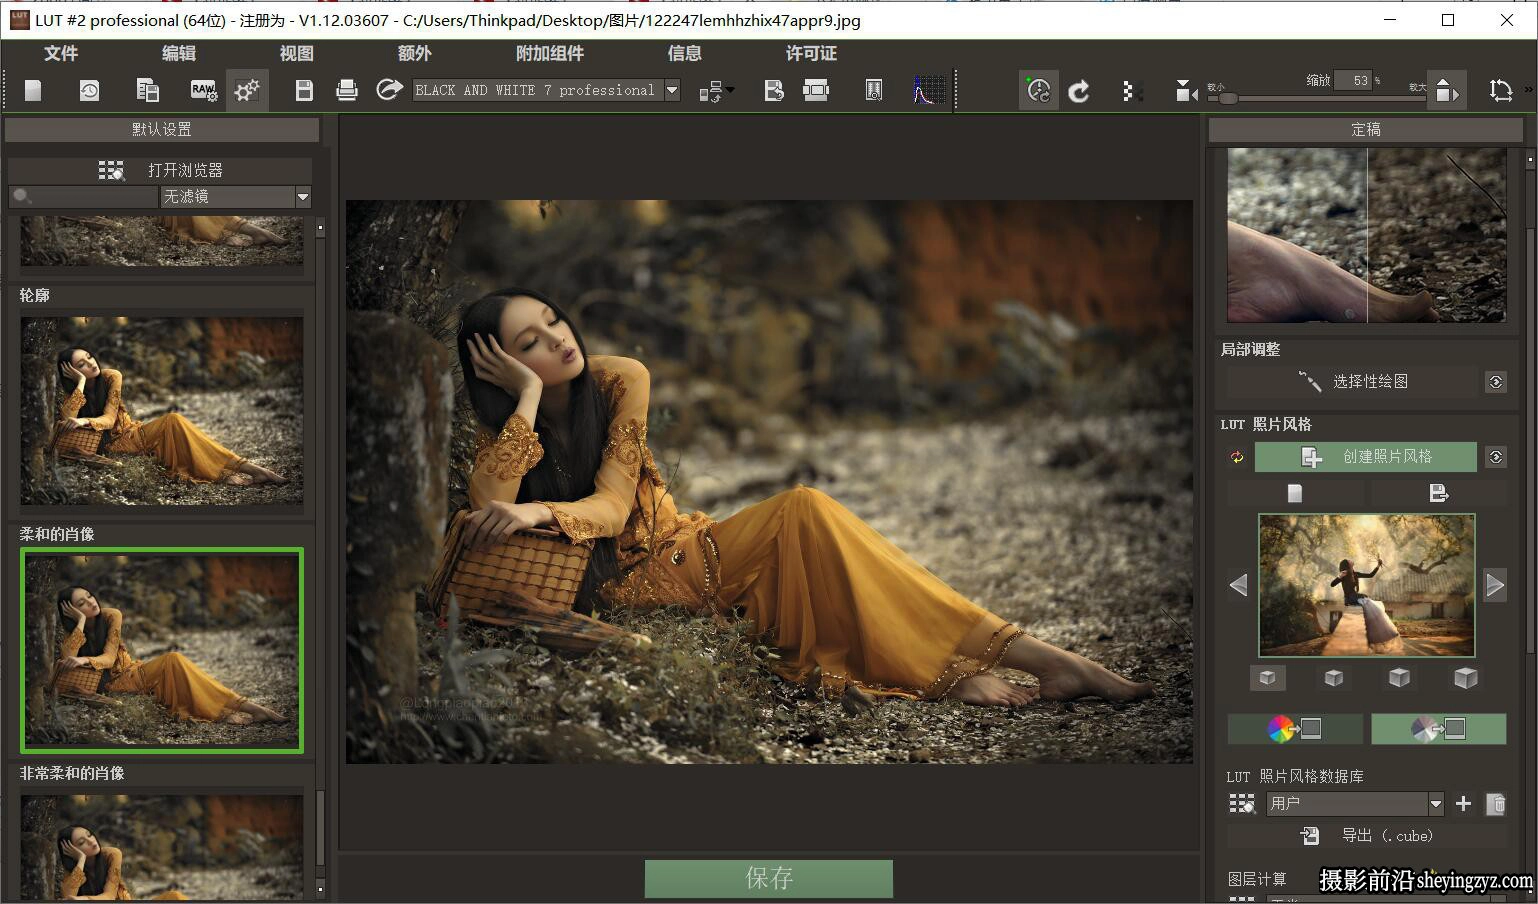This screenshot has width=1538, height=904.
Task: Open the 附加组件 menu
Action: pos(550,53)
